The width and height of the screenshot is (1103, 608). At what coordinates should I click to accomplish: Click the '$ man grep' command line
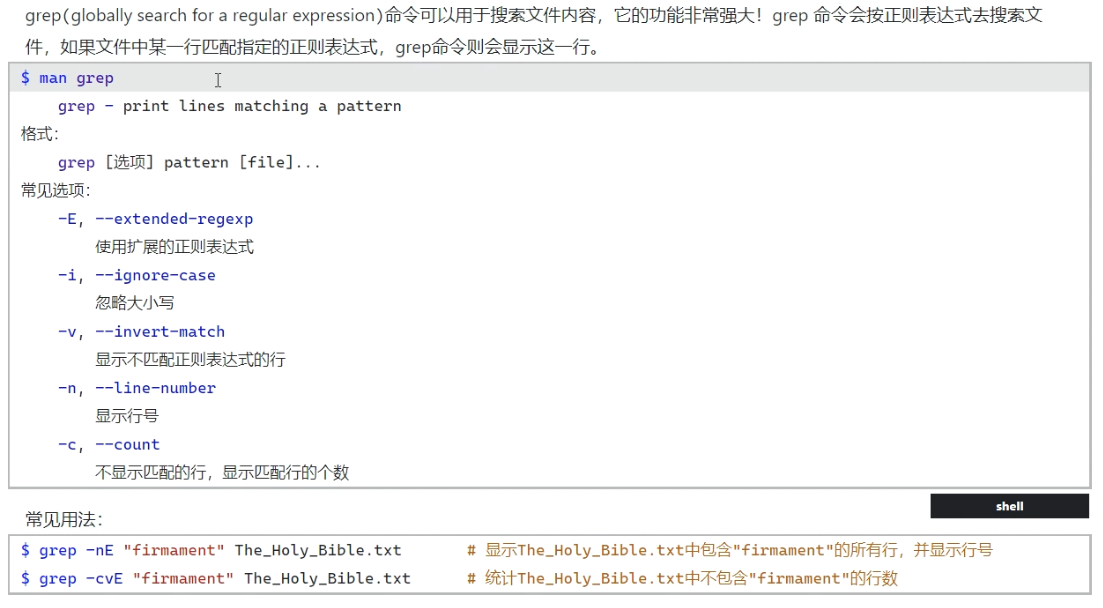pos(67,78)
